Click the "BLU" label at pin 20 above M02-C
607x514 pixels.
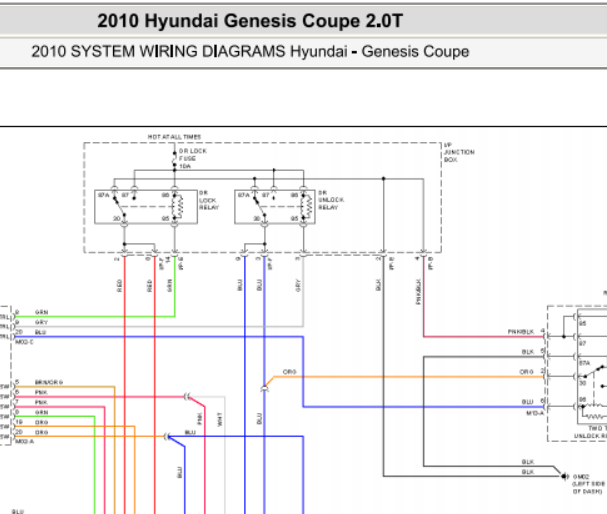(40, 332)
